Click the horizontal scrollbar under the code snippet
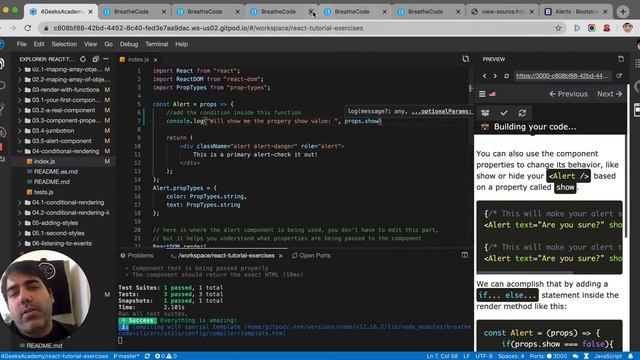 click(x=524, y=272)
